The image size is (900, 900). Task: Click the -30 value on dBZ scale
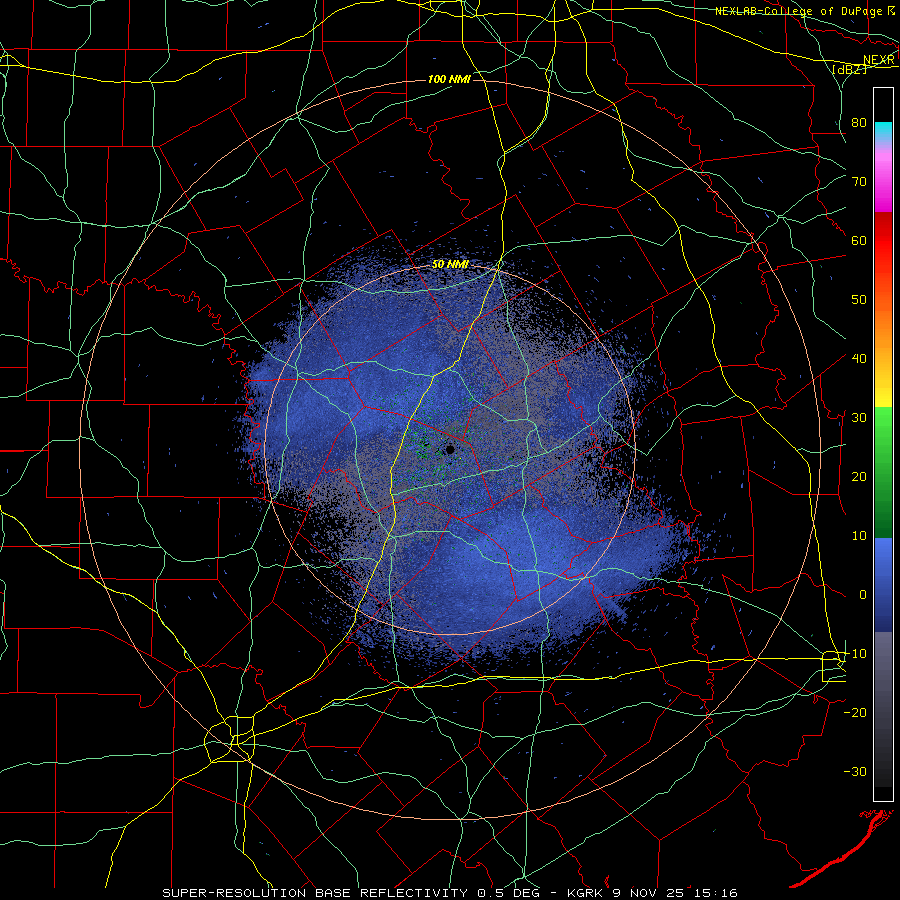pos(855,771)
